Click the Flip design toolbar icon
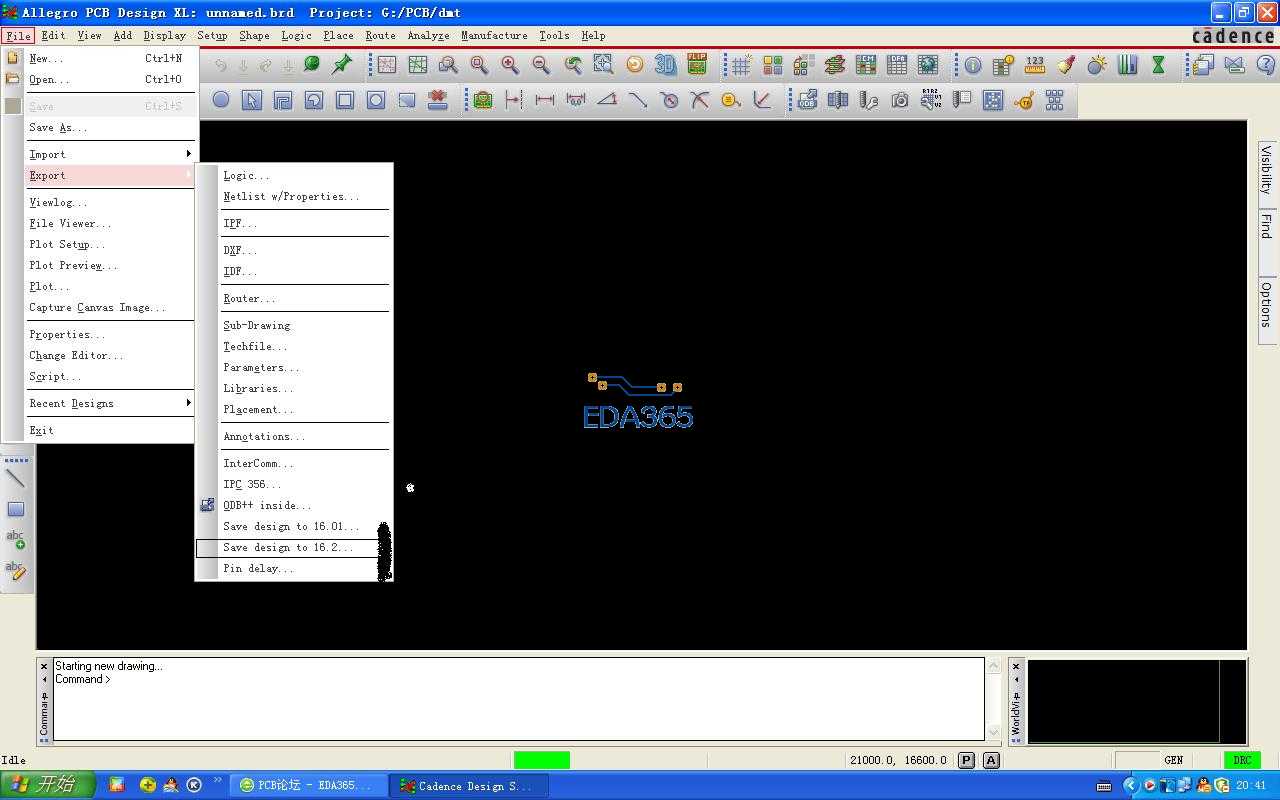Image resolution: width=1280 pixels, height=800 pixels. point(697,65)
